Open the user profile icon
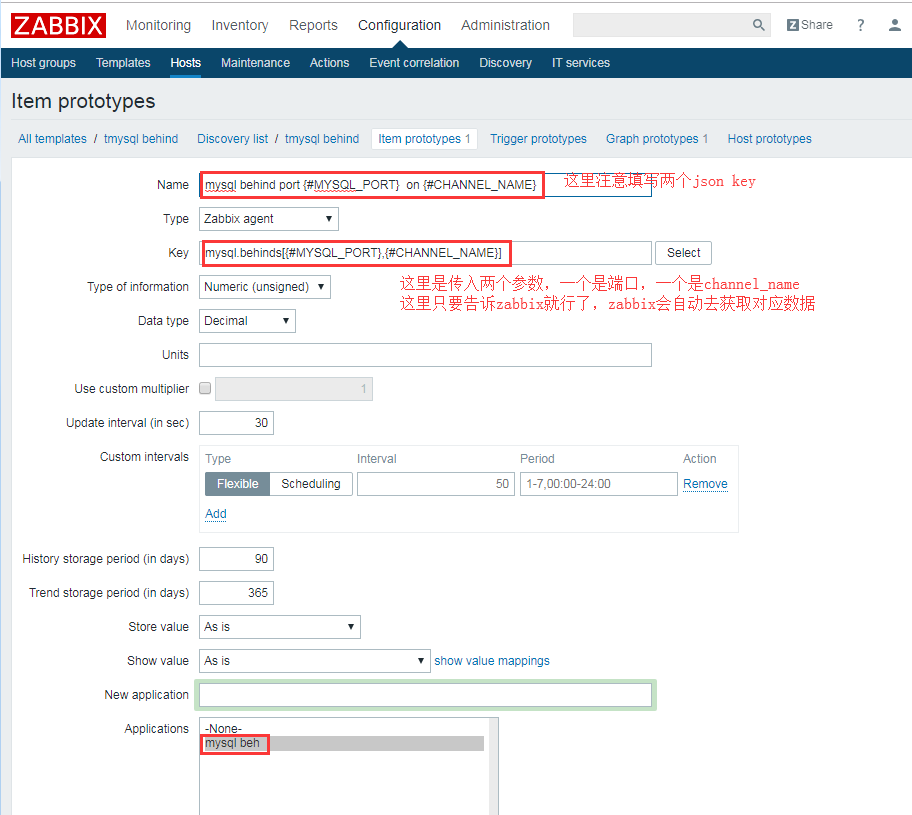Screen dimensions: 912x815 894,25
